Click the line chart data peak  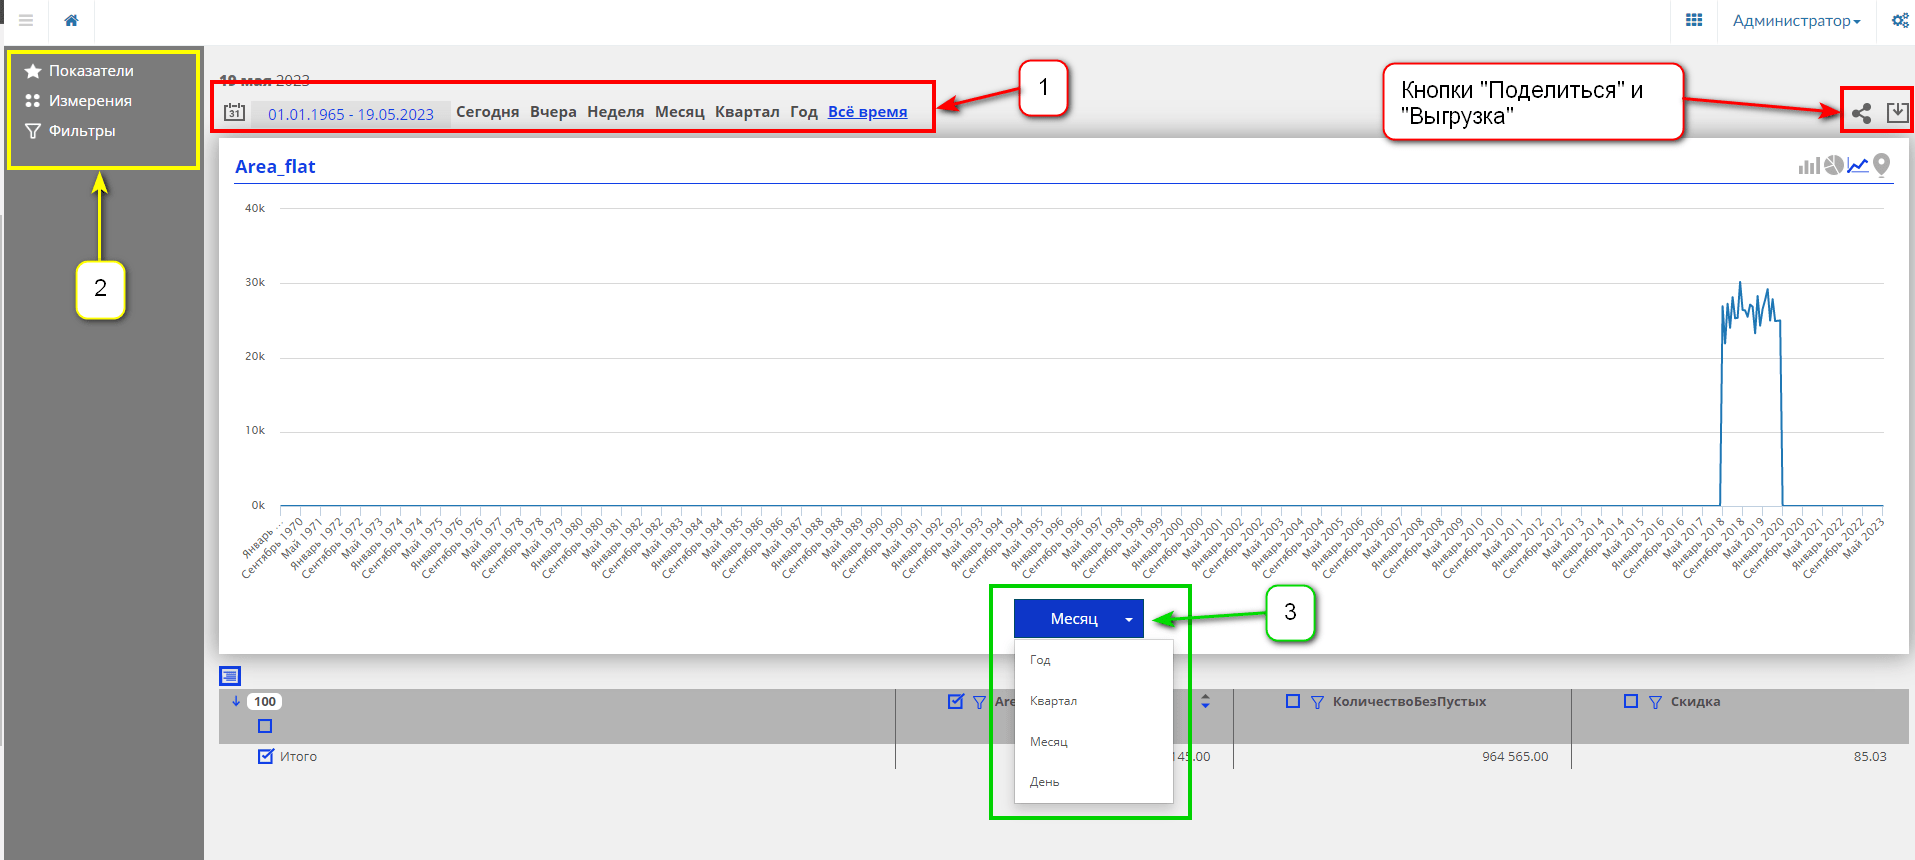click(1740, 283)
